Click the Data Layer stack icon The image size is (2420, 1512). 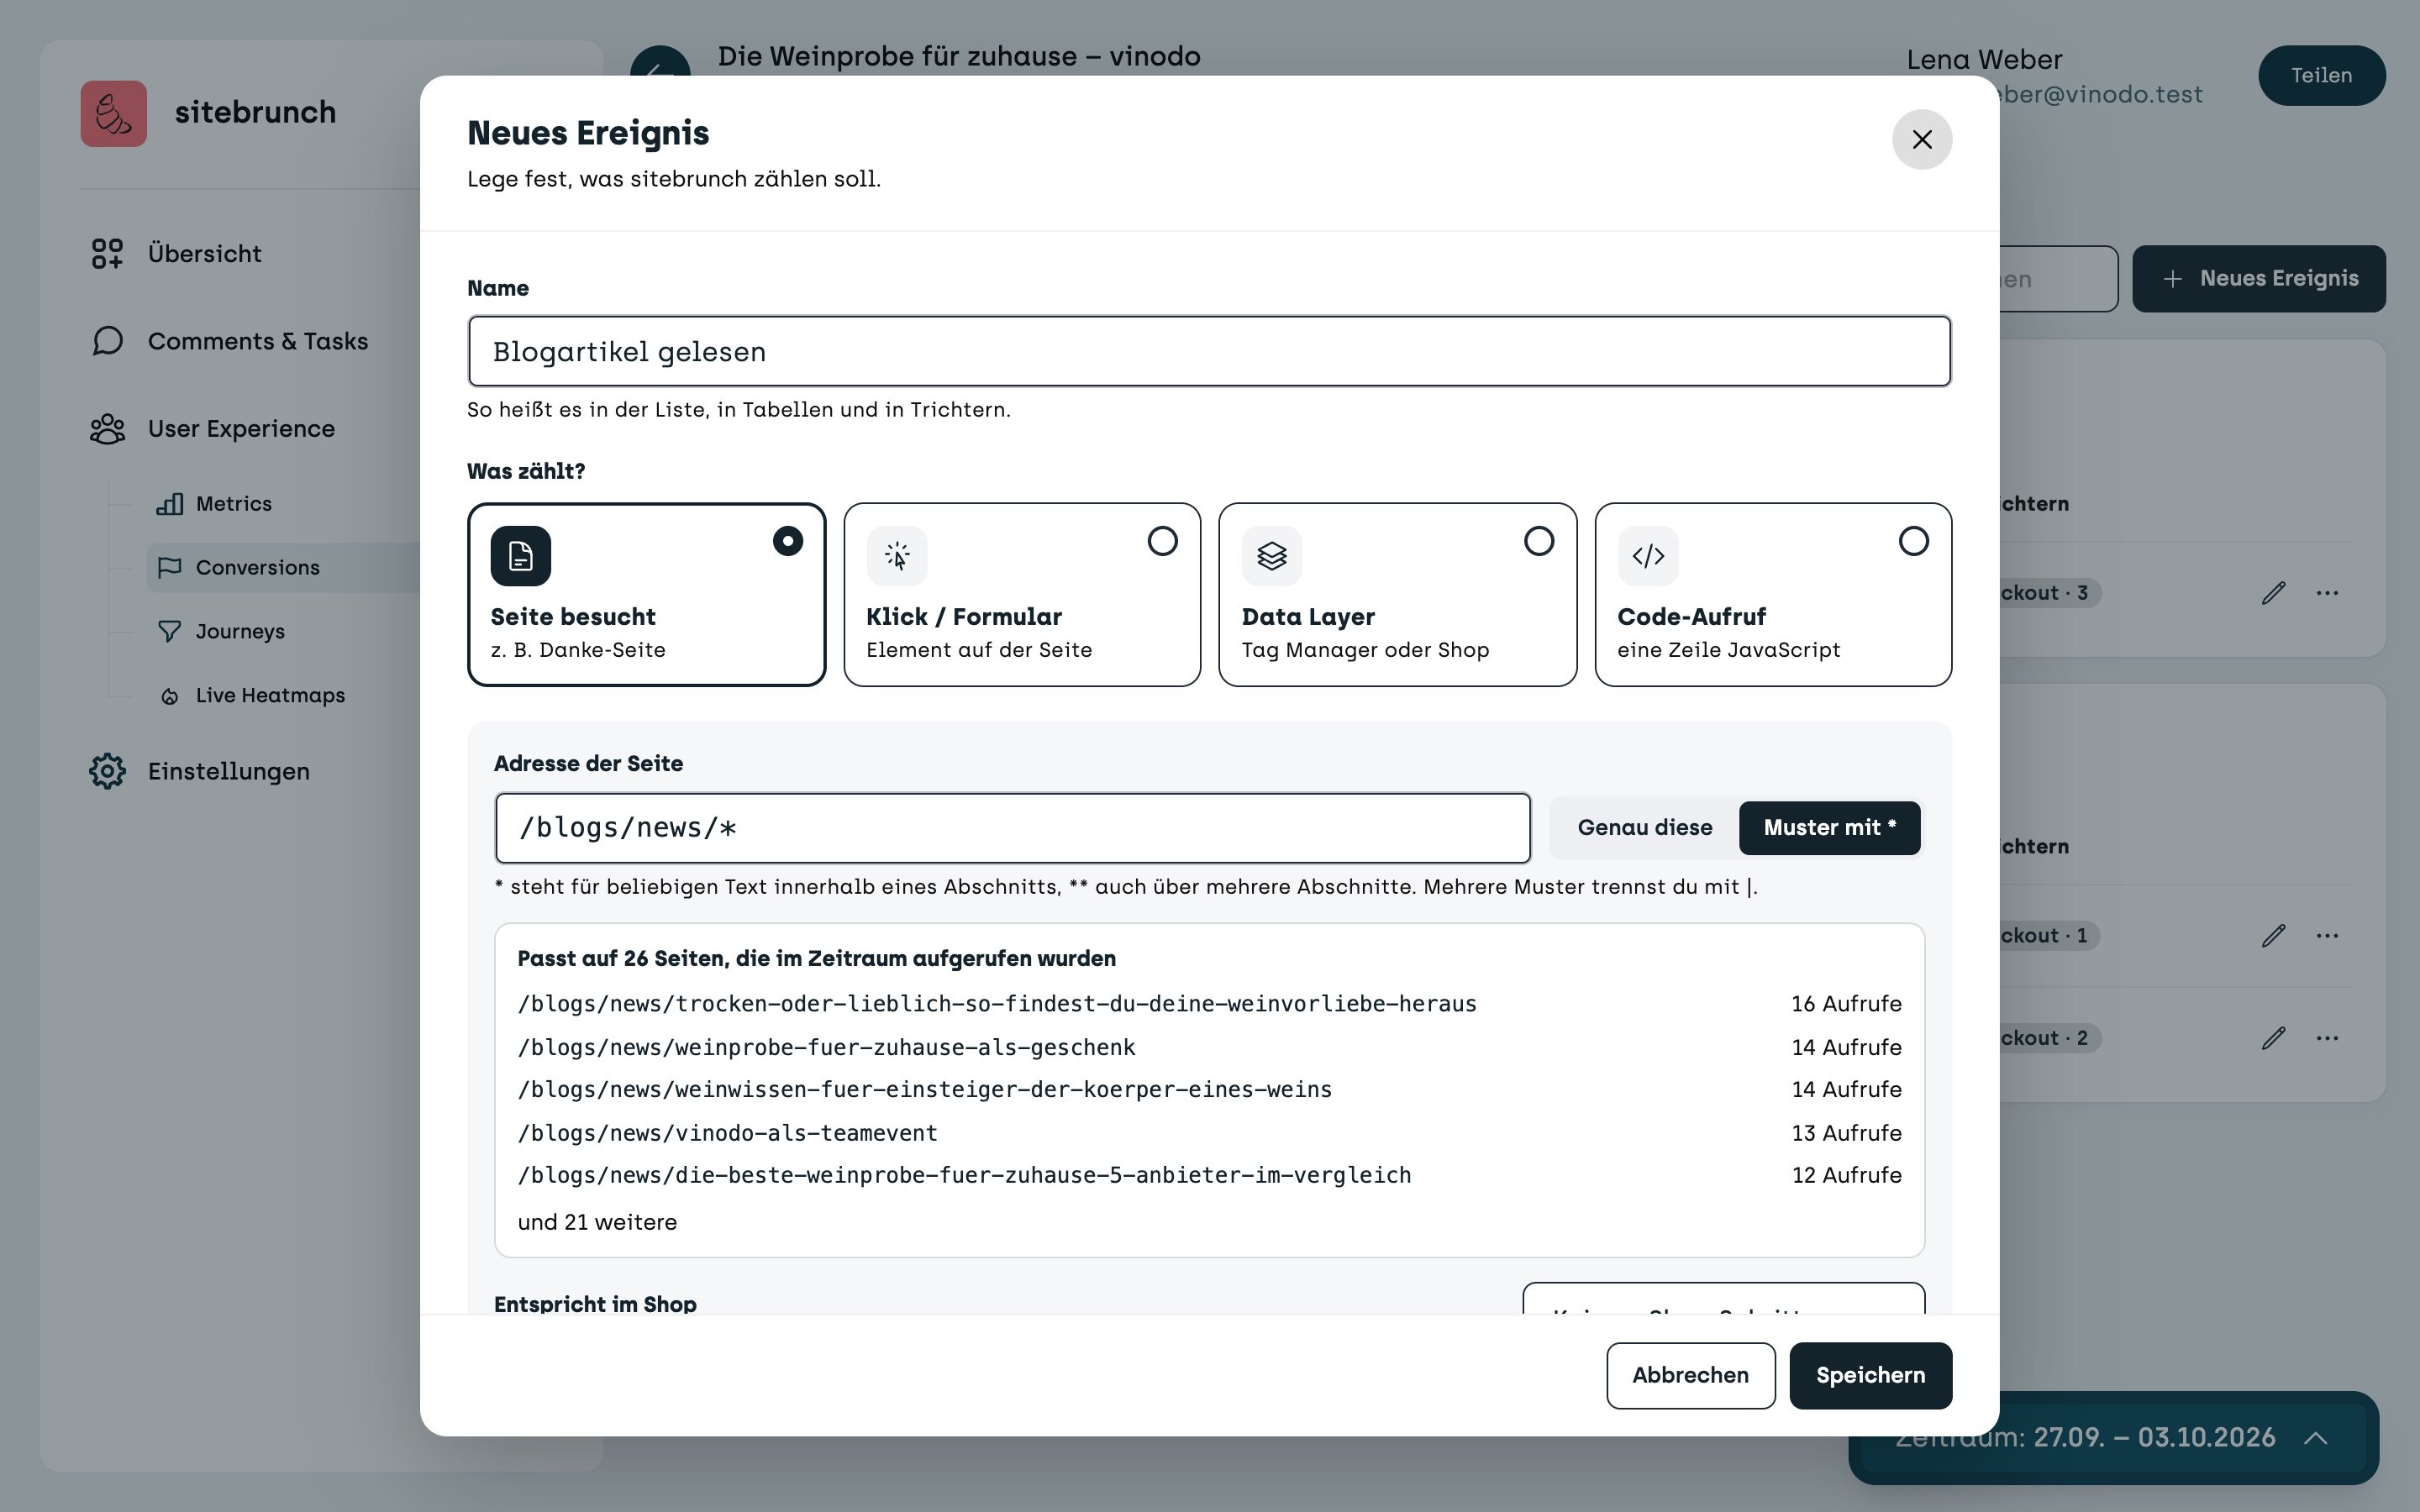point(1272,556)
